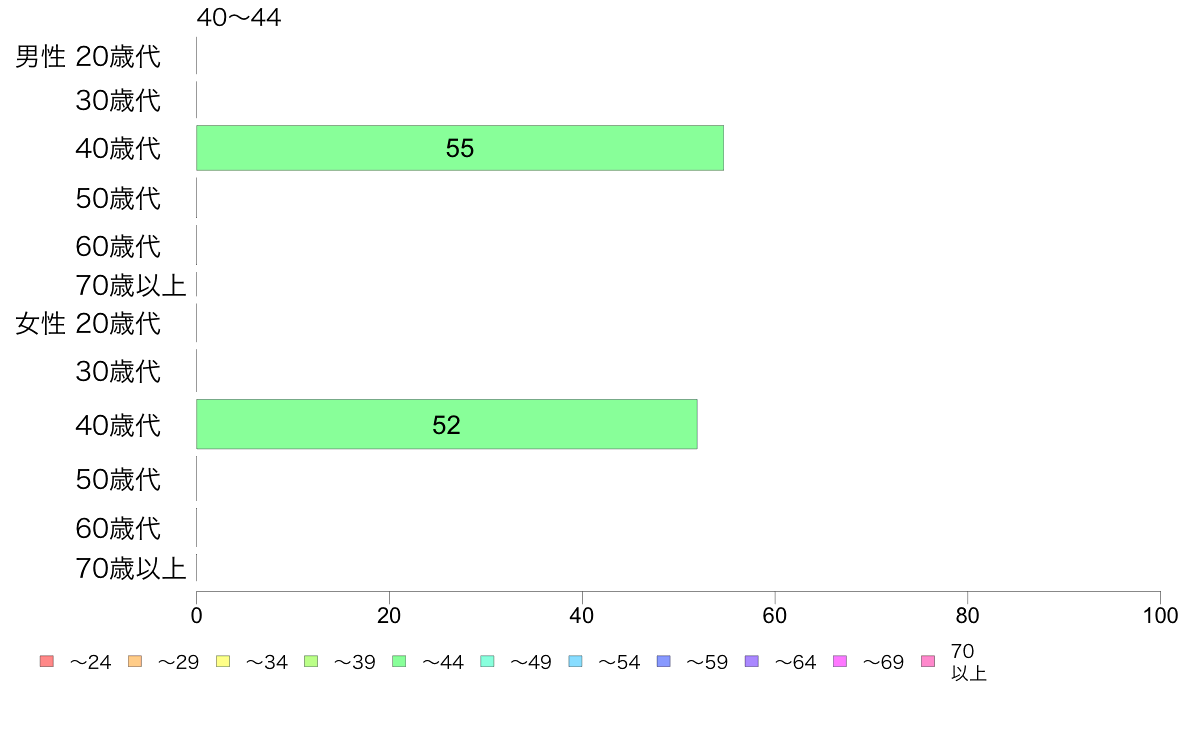Viewport: 1188px width, 736px height.
Task: Click the bottom 70歳以上 category label
Action: point(130,568)
